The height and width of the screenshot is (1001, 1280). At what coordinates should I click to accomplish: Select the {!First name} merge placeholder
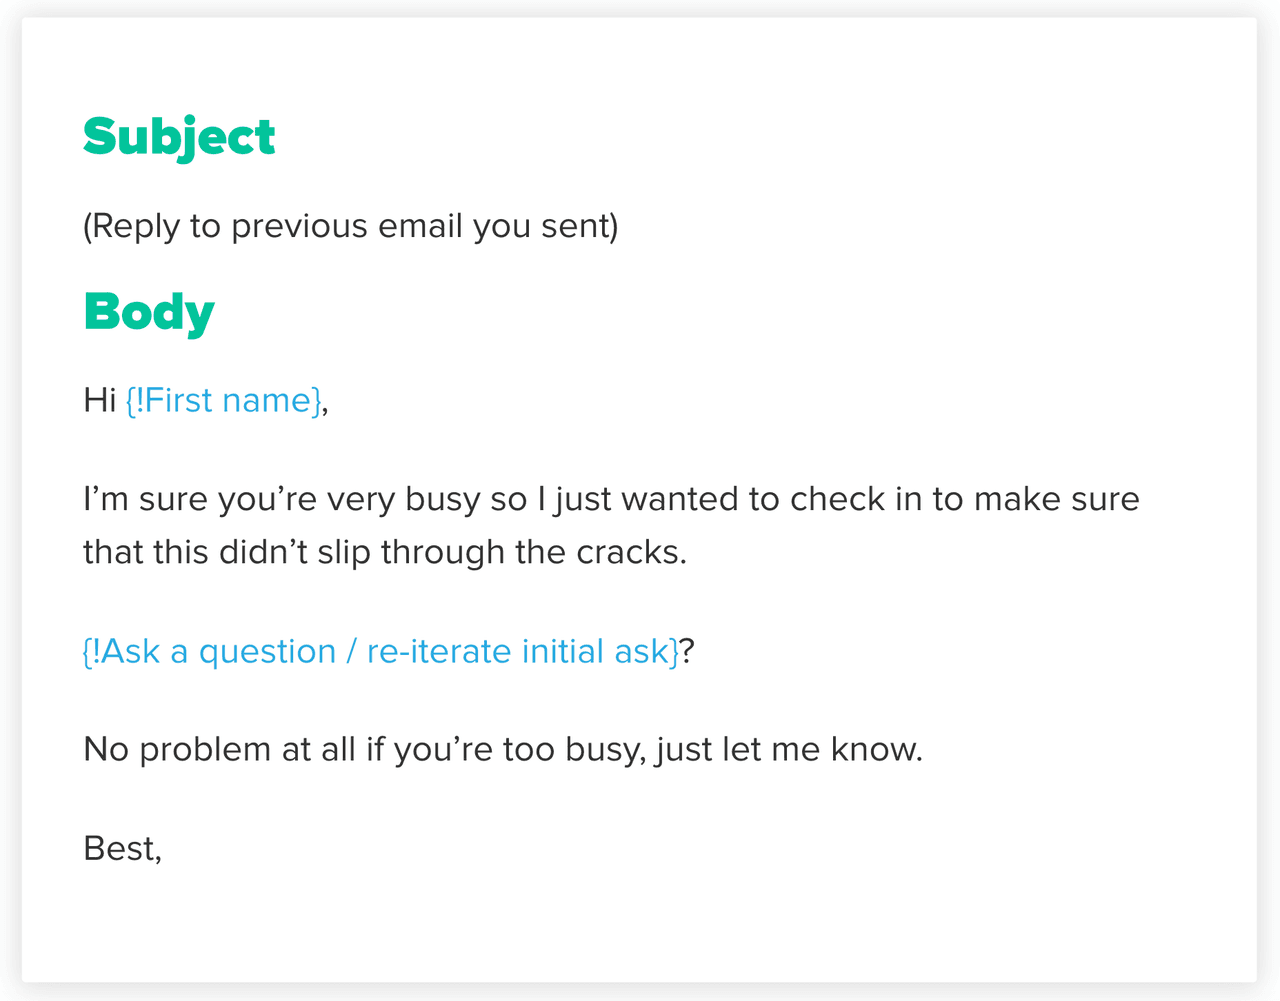[224, 400]
